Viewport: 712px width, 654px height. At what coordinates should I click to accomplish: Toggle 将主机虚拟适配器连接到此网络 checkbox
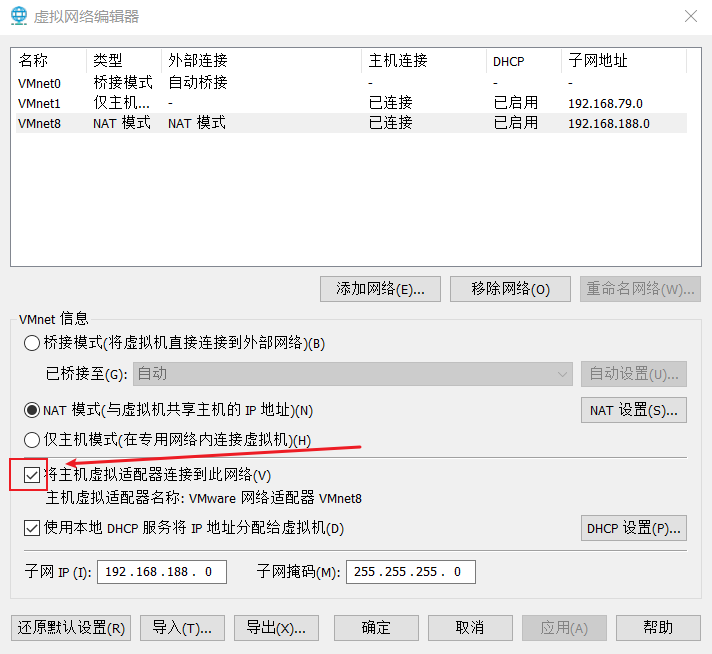pyautogui.click(x=32, y=475)
